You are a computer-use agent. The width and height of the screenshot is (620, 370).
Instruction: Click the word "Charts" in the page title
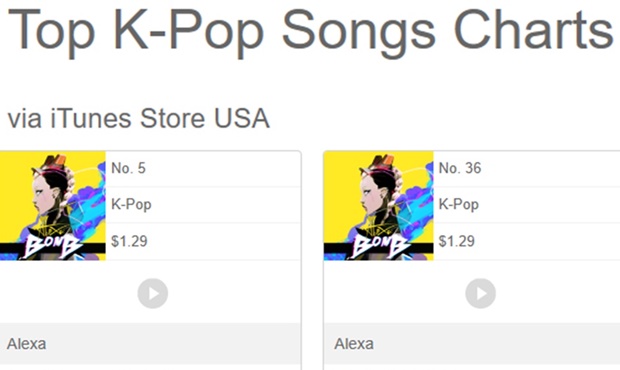point(533,30)
